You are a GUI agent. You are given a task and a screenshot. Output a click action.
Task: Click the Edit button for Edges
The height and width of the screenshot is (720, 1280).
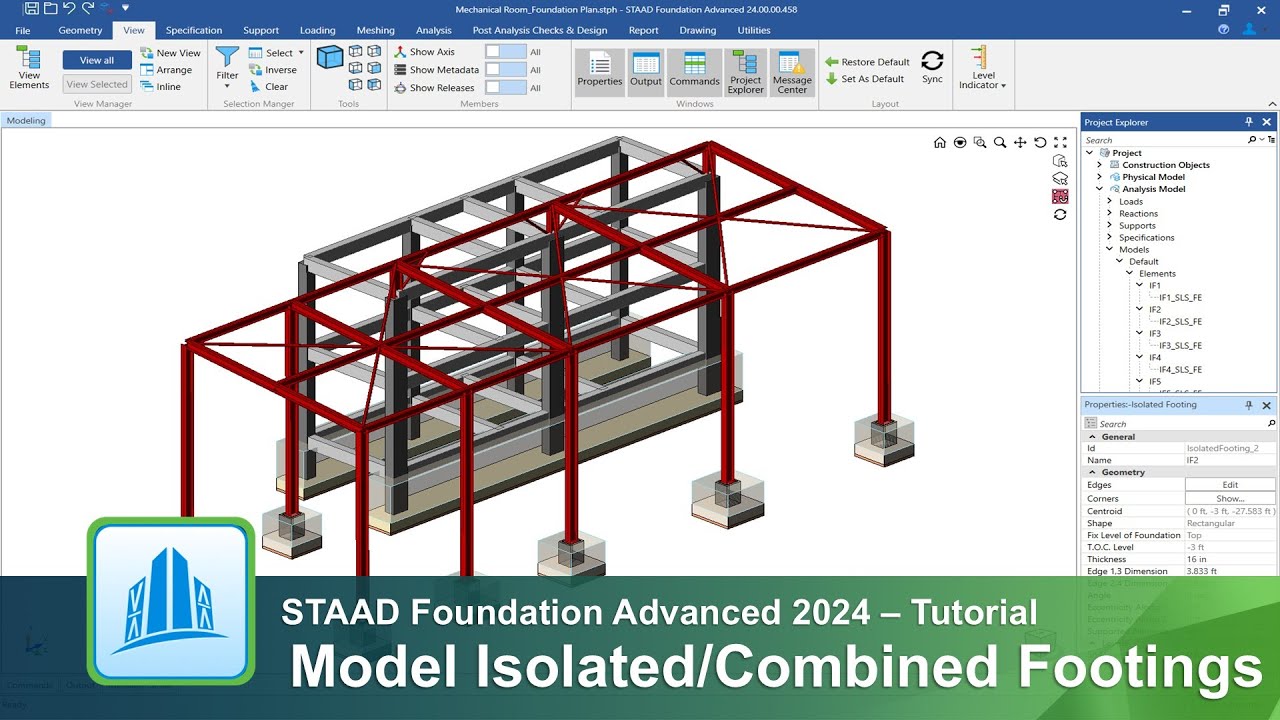[1230, 485]
